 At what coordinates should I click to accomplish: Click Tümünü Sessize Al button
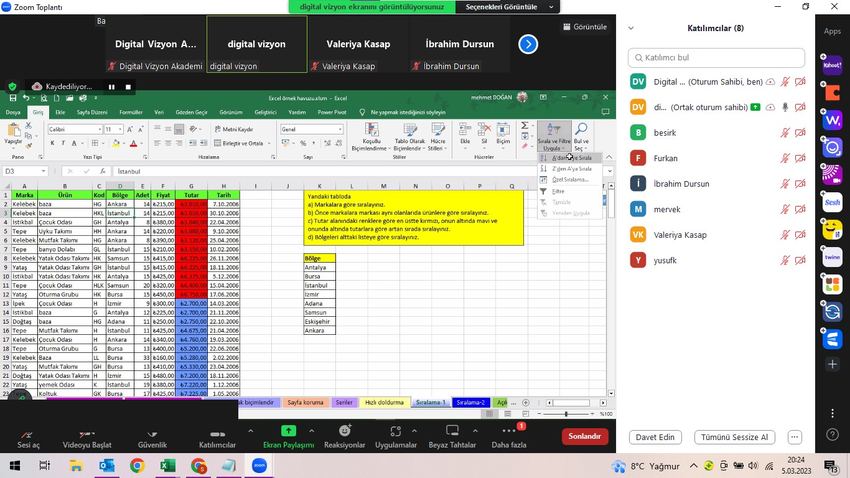[734, 437]
